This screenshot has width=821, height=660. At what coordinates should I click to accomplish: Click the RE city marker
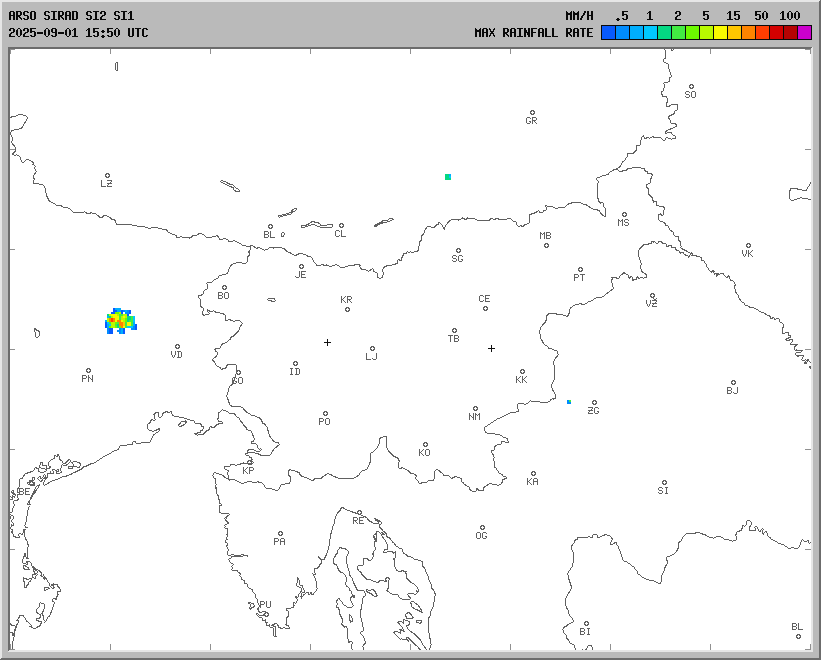pyautogui.click(x=359, y=512)
